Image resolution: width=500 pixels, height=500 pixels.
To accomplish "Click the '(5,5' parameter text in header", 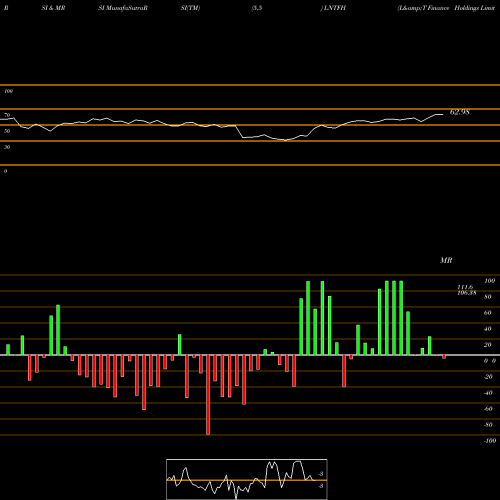I will [x=257, y=8].
